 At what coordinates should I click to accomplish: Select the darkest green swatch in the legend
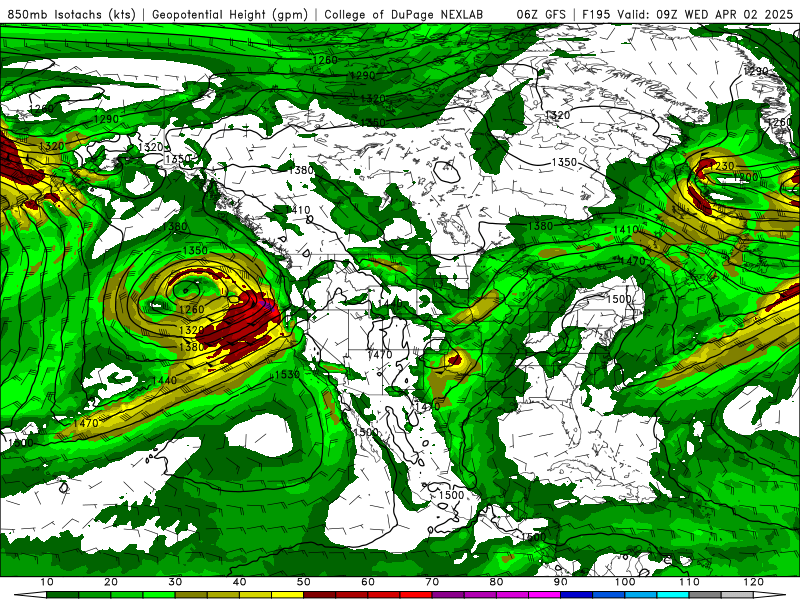coord(62,595)
